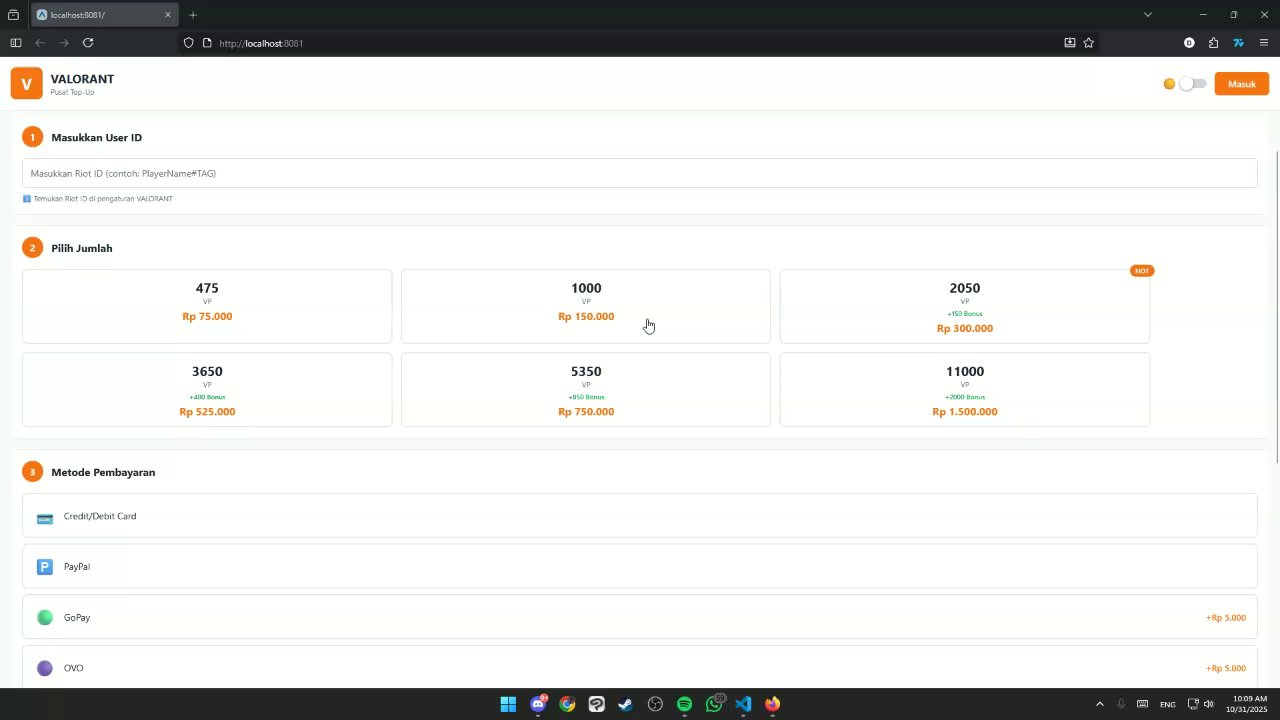Click the credit card icon
1280x720 pixels.
[x=45, y=518]
